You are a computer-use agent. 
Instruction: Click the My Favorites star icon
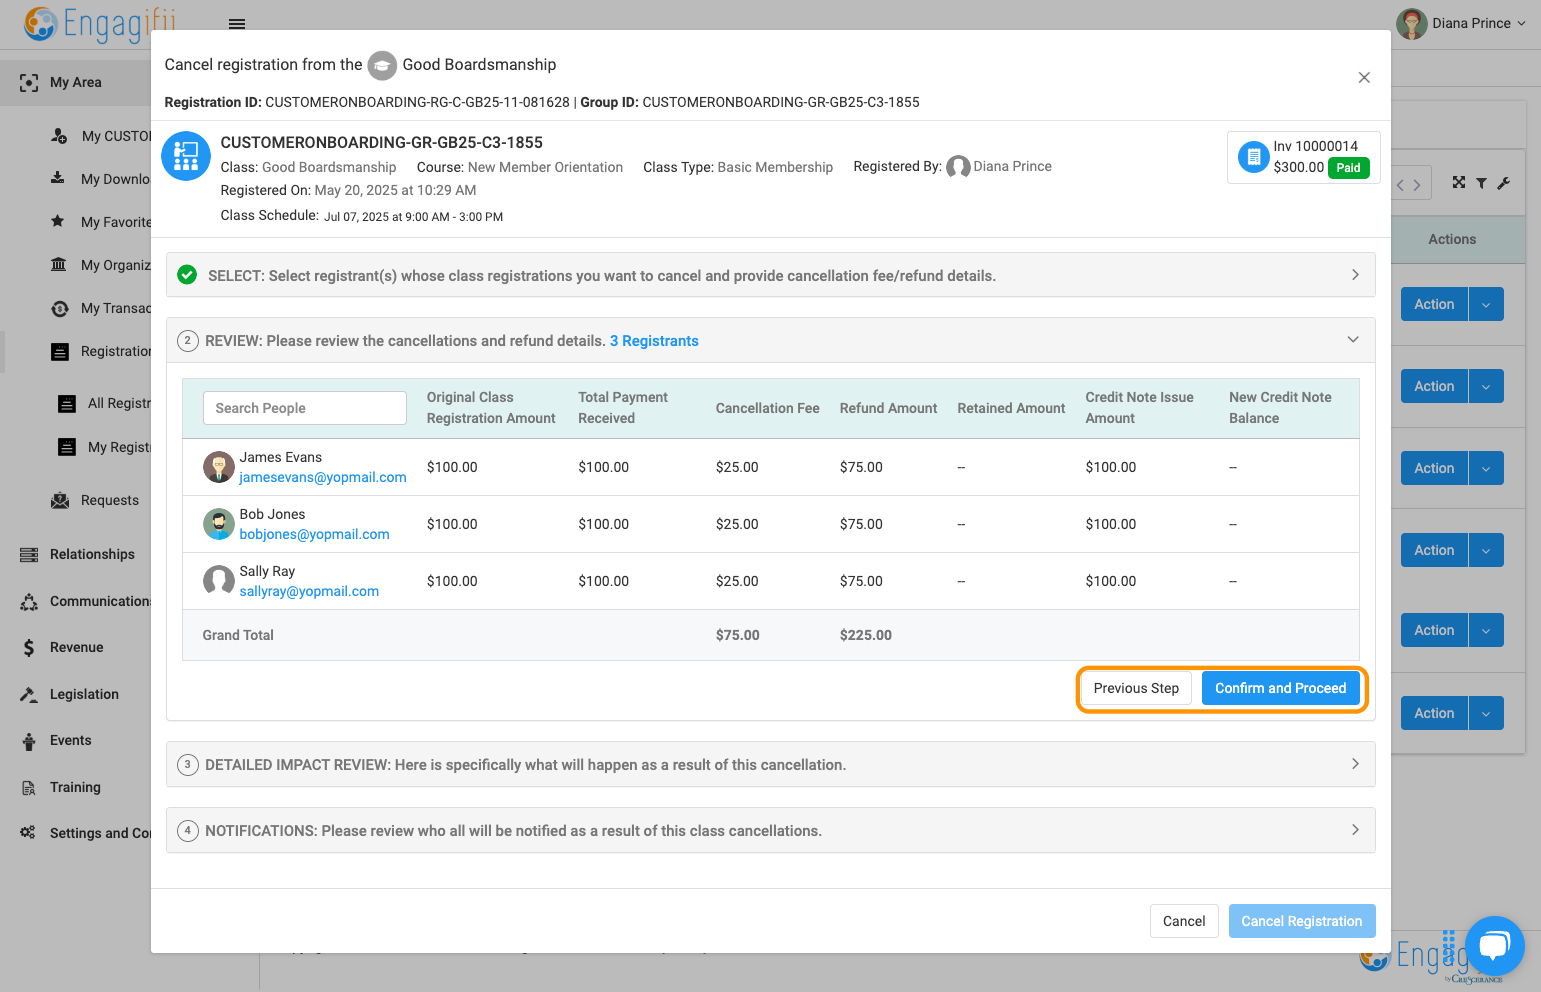click(58, 221)
